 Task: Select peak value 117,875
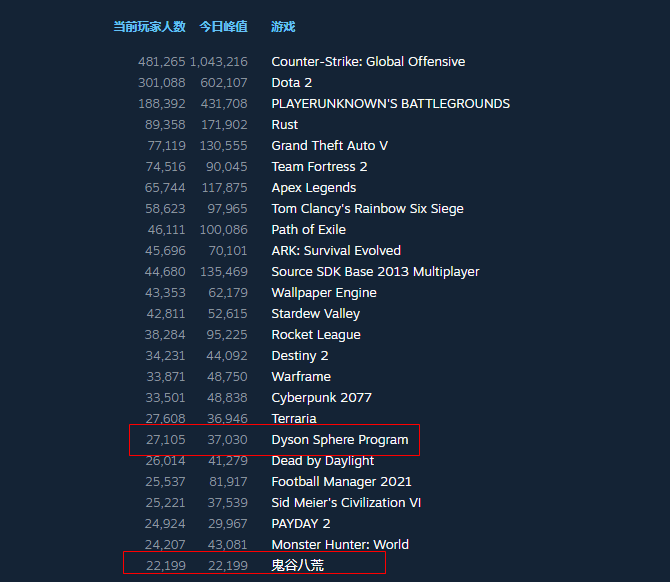(x=224, y=188)
